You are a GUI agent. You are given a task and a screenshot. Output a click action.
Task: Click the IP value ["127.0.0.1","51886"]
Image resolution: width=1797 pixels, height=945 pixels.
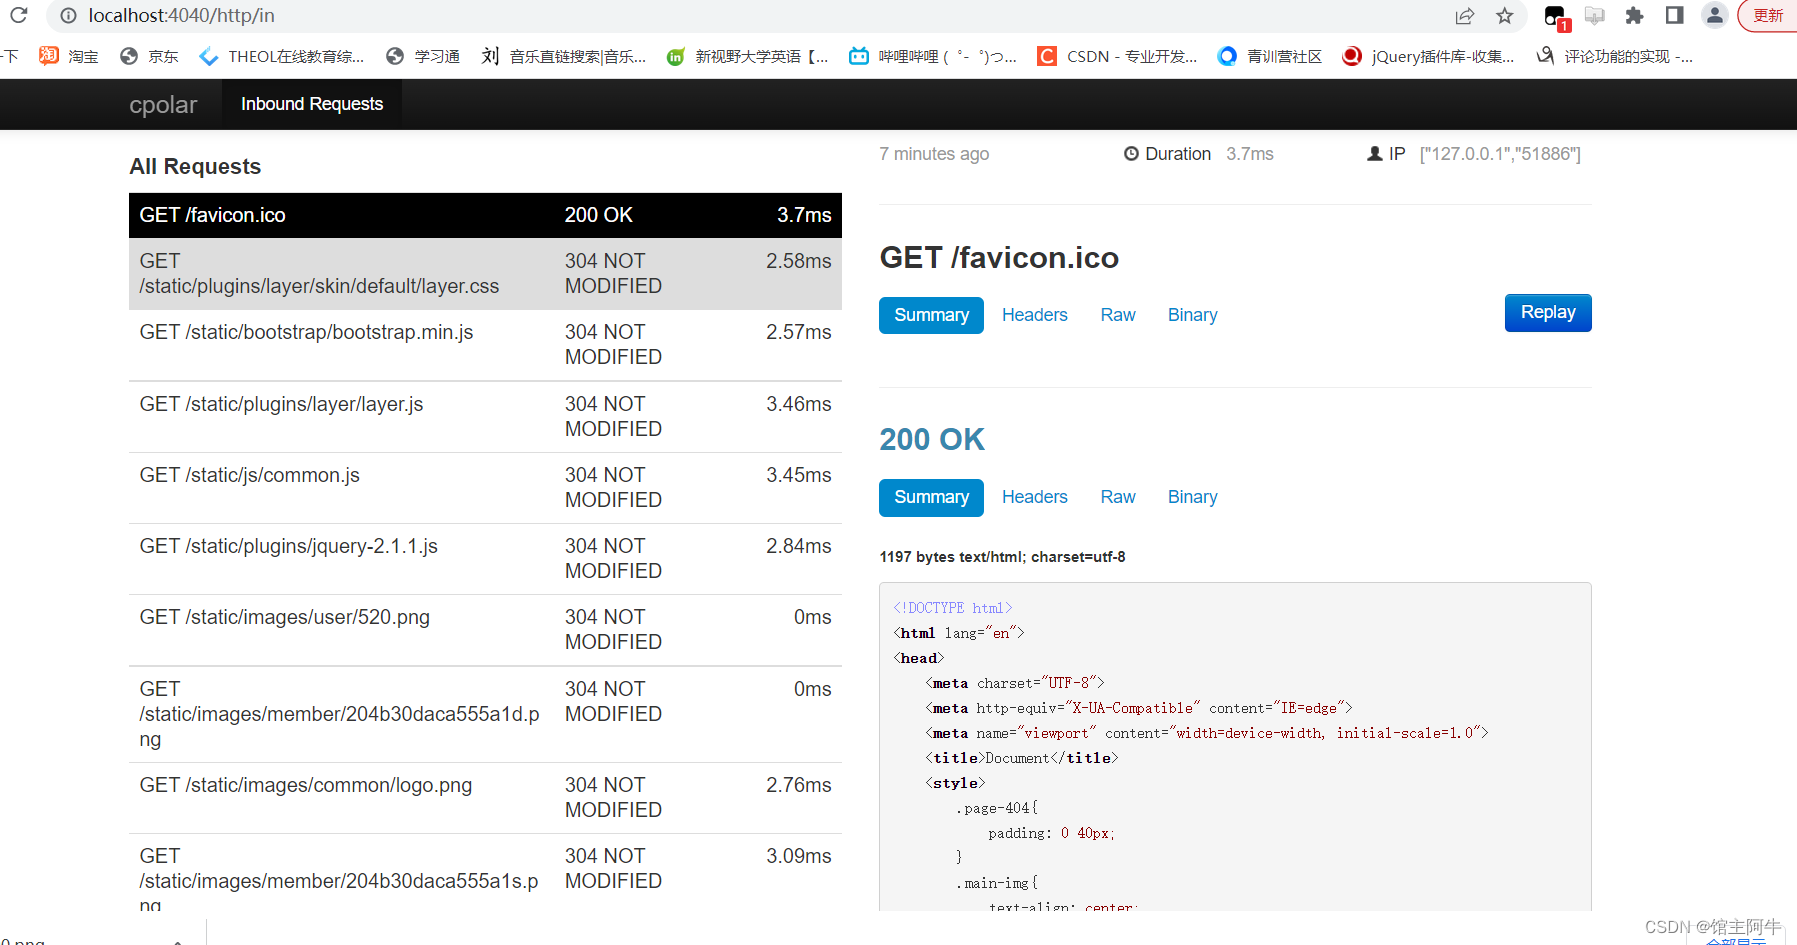(1500, 154)
